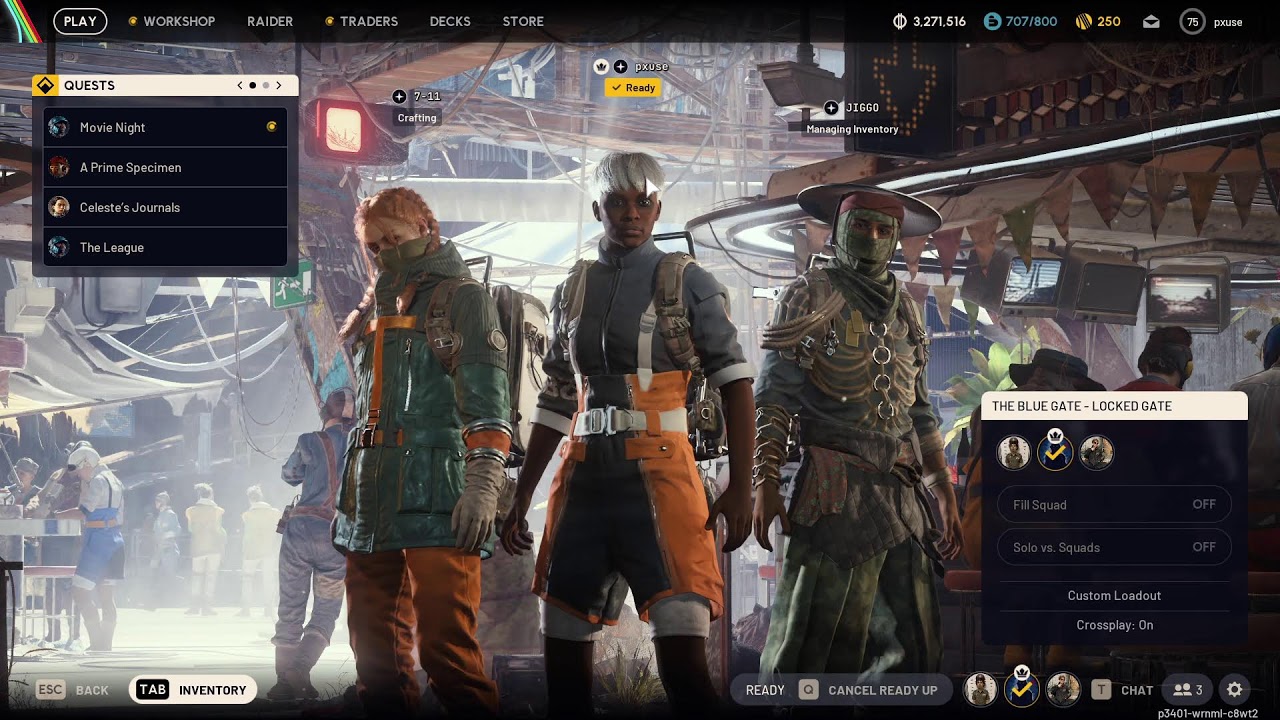Open the A Prime Specimen quest

click(x=165, y=167)
